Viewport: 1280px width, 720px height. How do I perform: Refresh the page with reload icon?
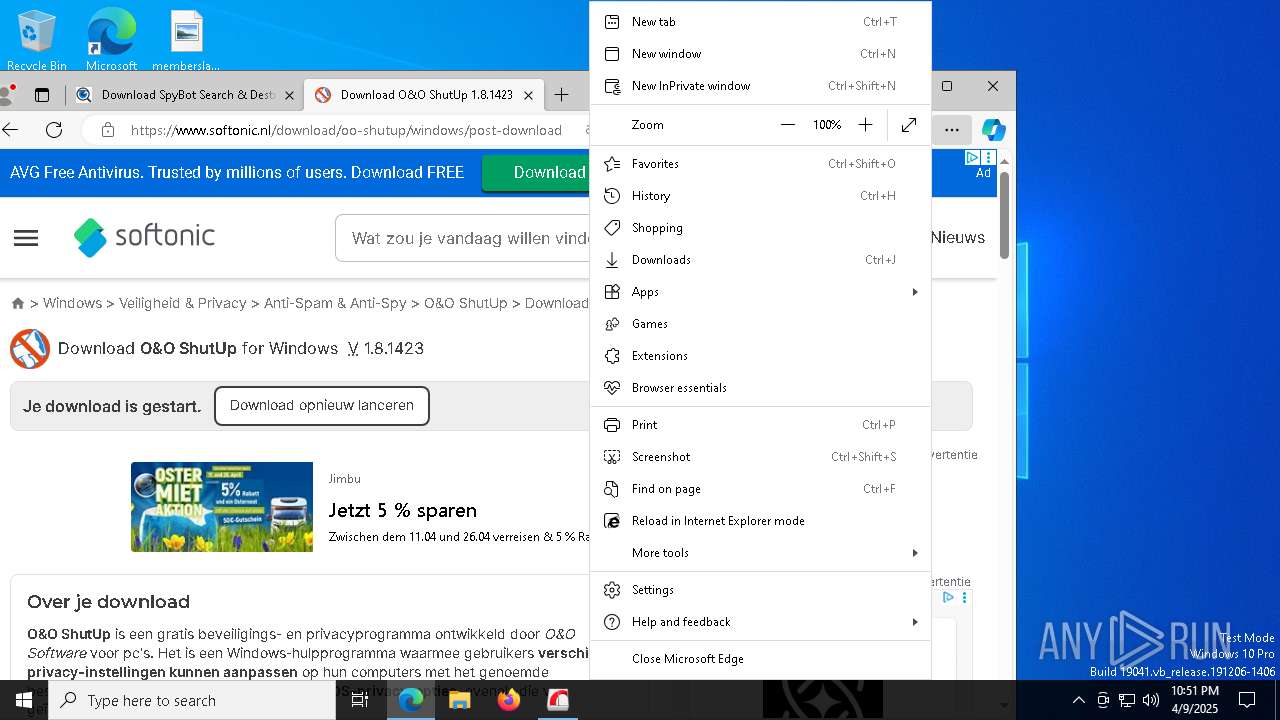click(54, 130)
